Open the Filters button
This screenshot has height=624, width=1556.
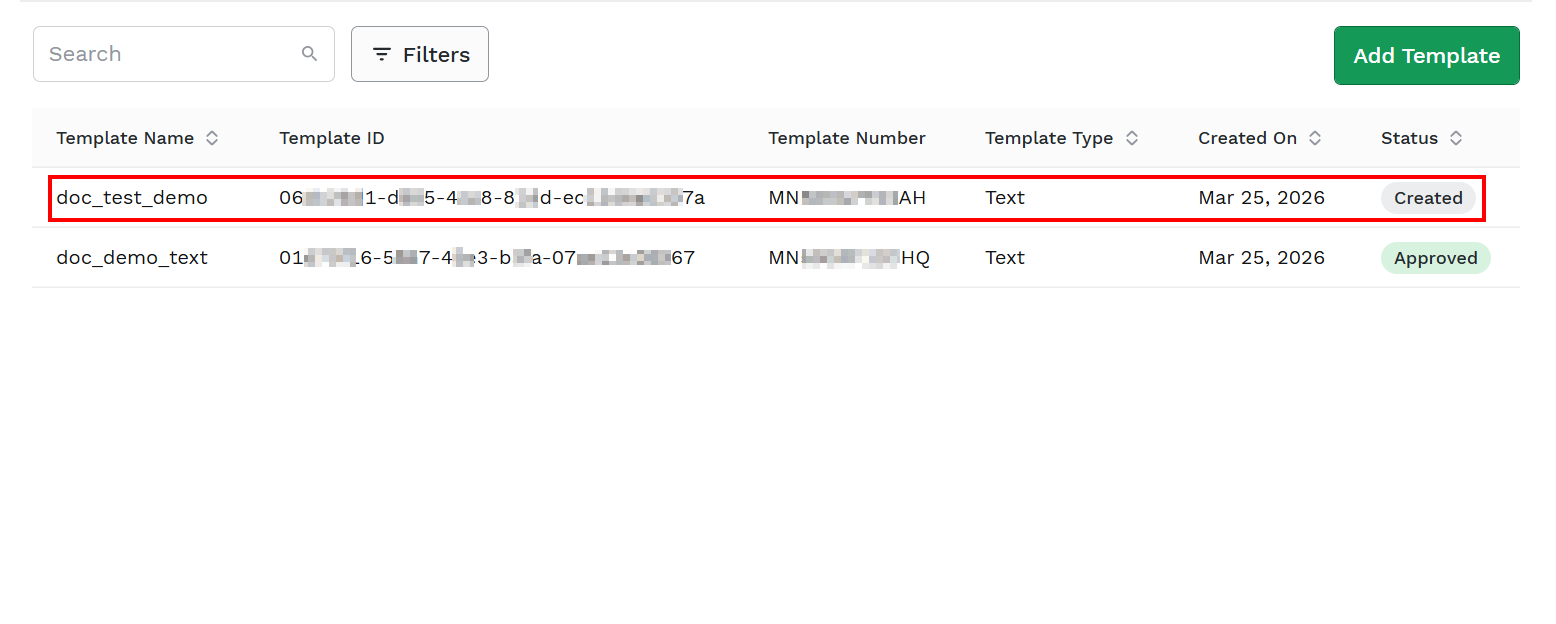(x=420, y=54)
